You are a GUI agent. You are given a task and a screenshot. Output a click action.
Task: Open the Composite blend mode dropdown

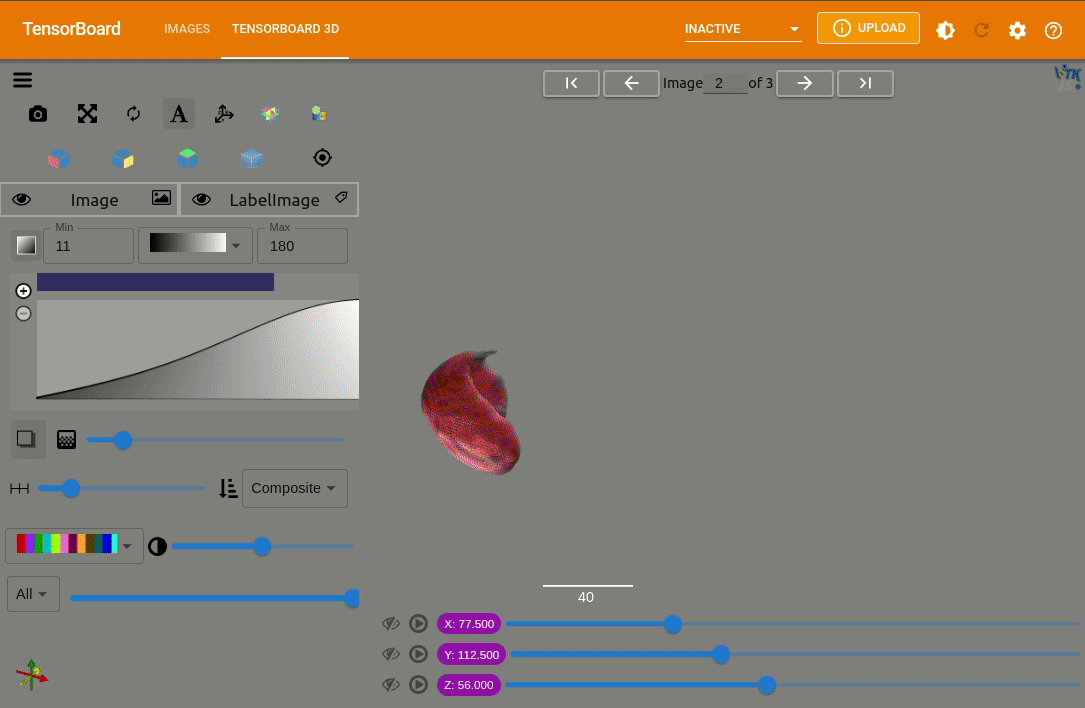pyautogui.click(x=295, y=488)
